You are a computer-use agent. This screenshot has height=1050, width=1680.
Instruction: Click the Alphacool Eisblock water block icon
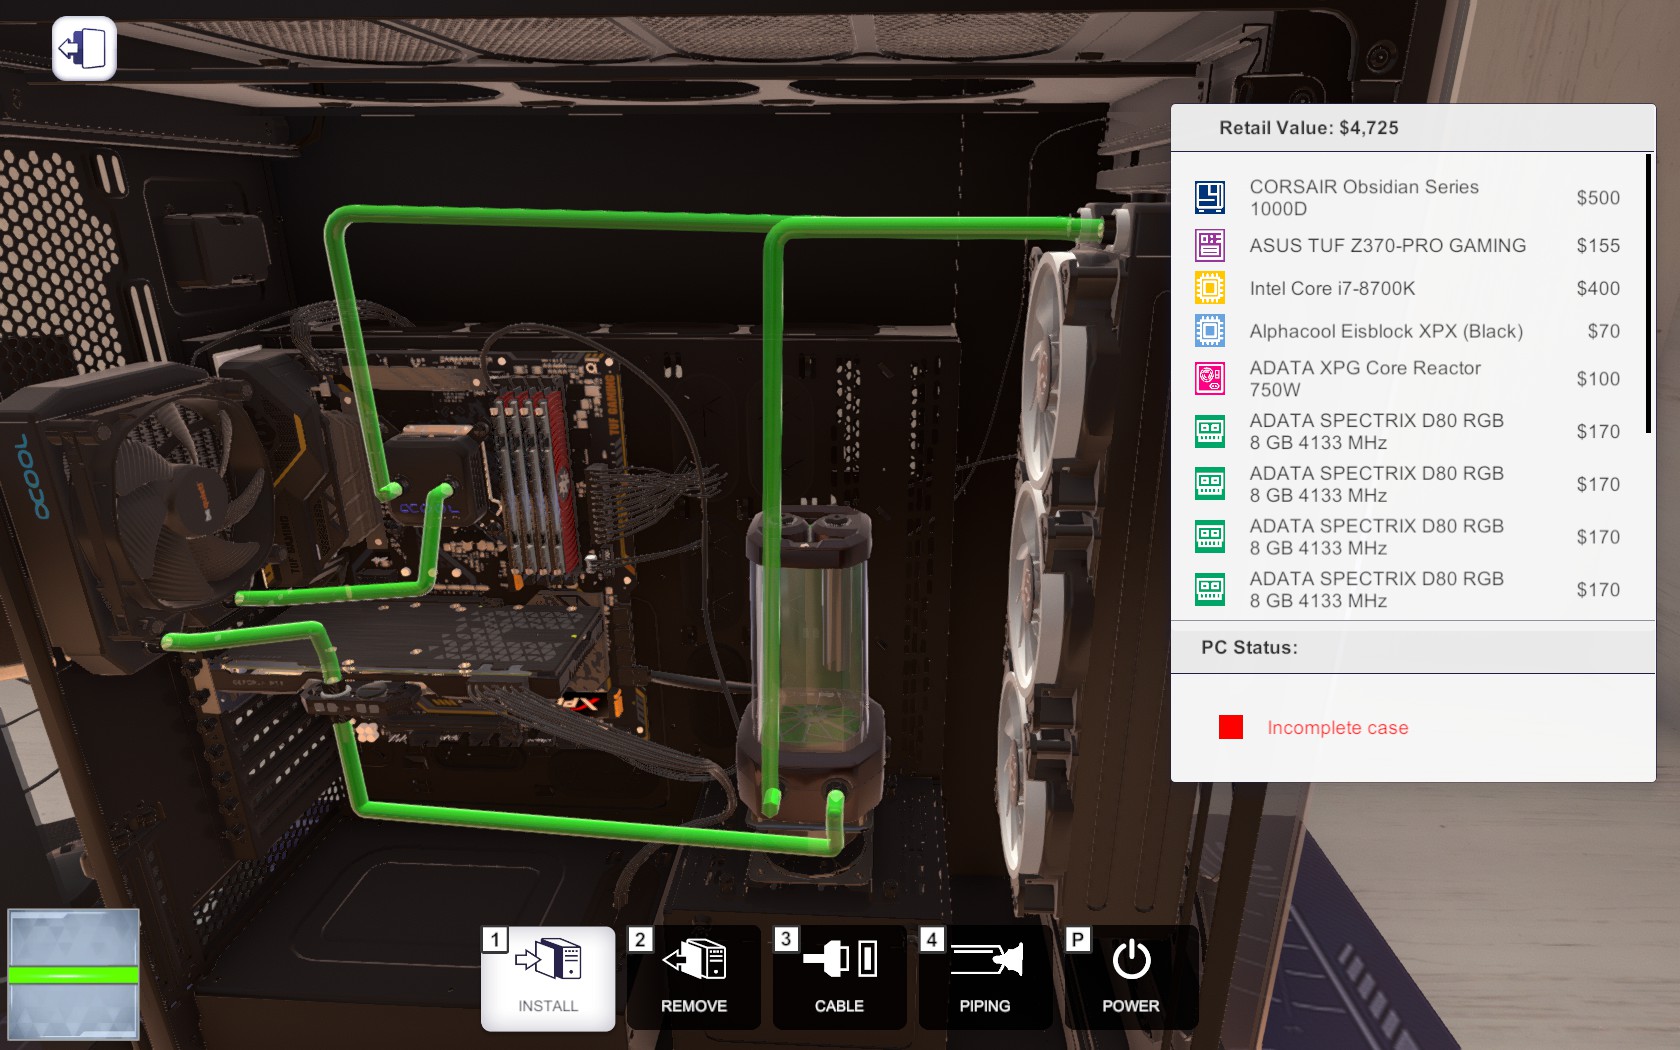tap(1210, 331)
